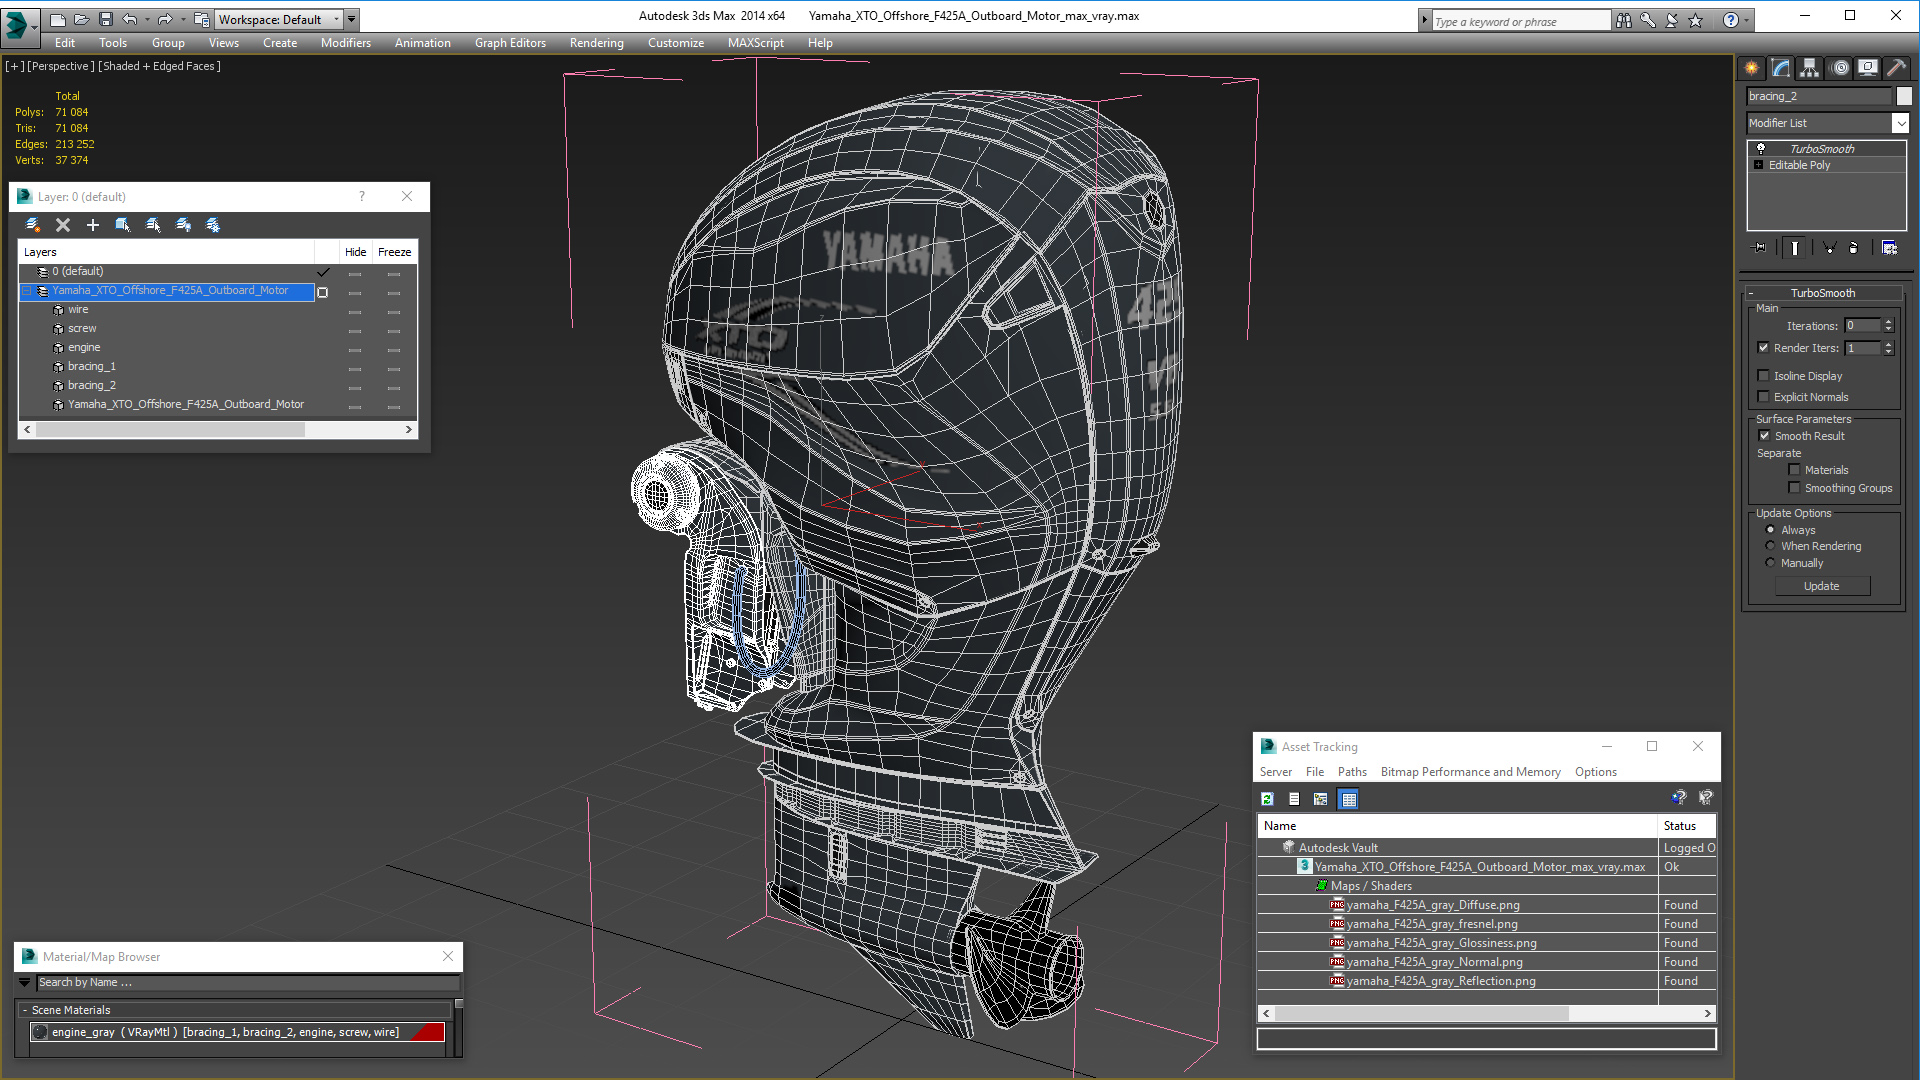Toggle Show End Result icon

(x=1795, y=247)
